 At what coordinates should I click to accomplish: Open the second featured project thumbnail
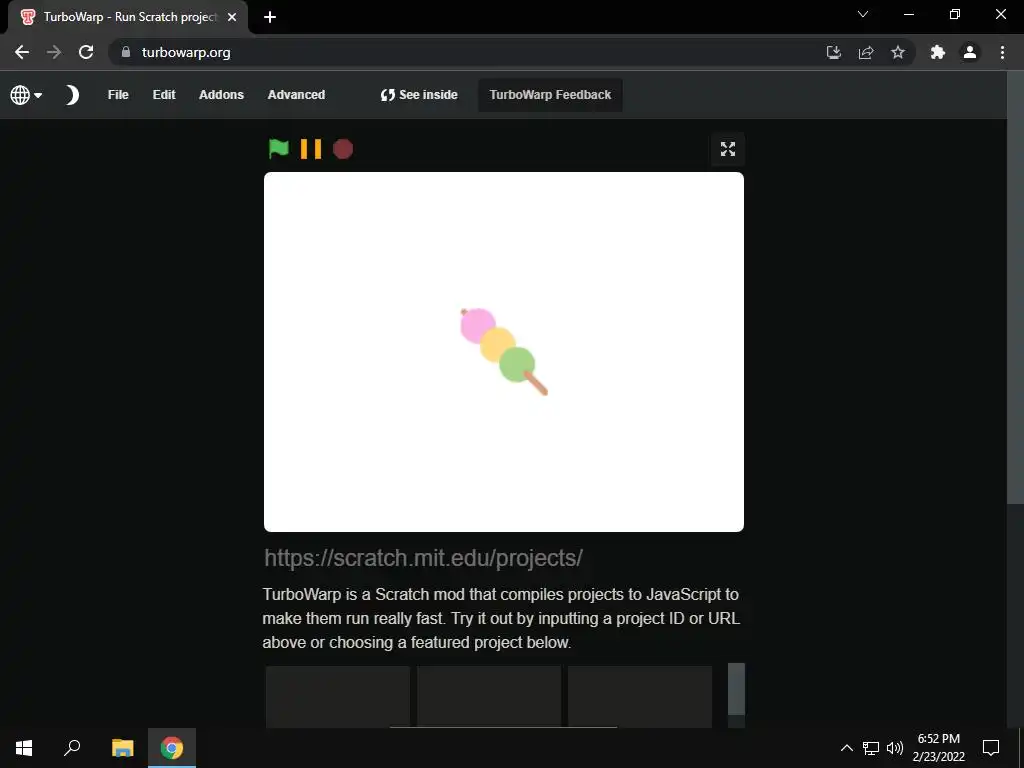pyautogui.click(x=488, y=696)
